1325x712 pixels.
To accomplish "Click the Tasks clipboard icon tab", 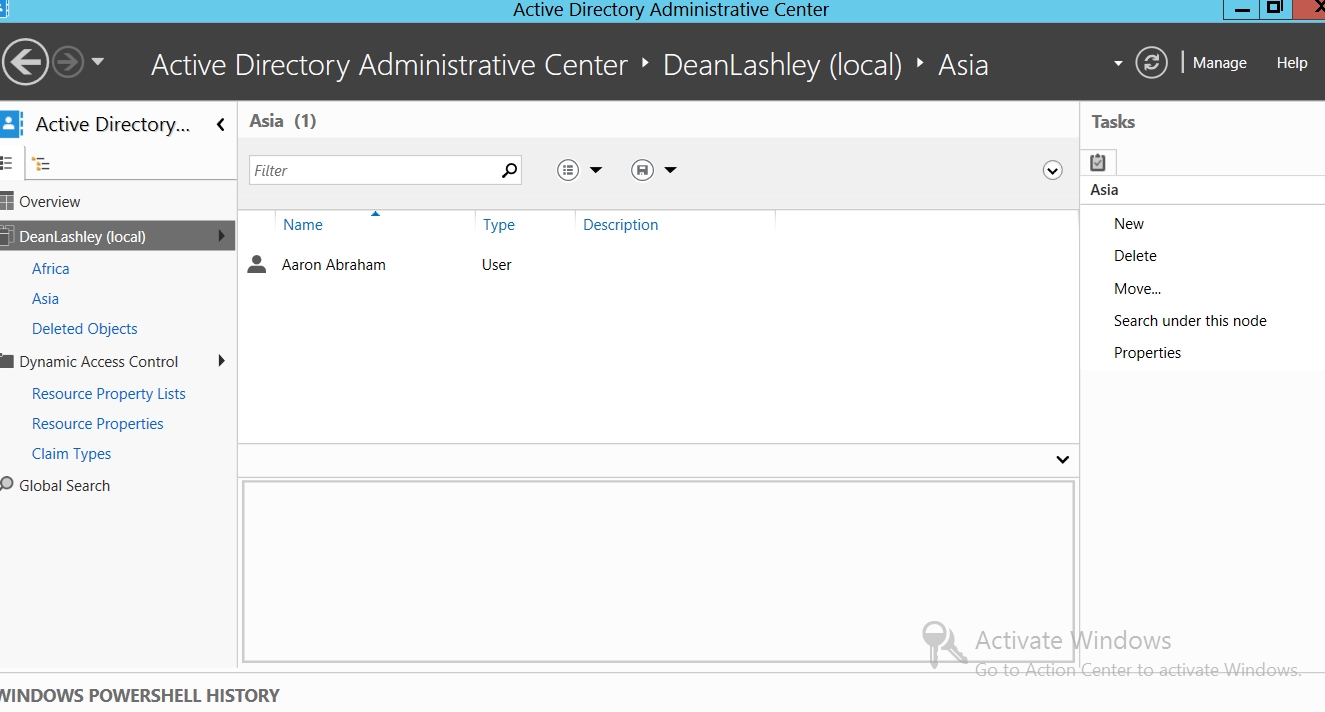I will pos(1098,162).
